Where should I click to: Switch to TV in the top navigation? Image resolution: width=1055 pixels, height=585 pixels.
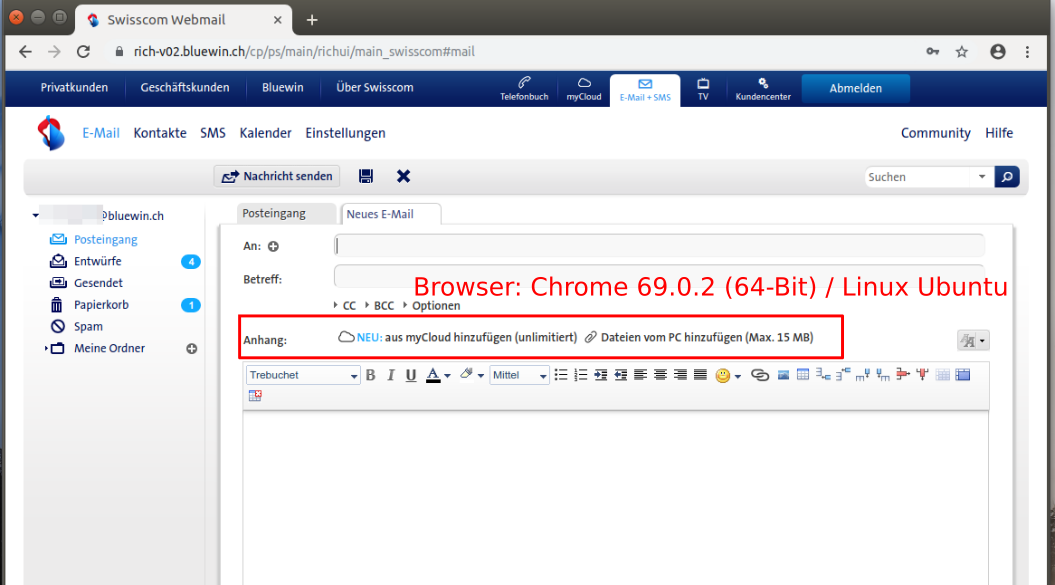coord(703,89)
